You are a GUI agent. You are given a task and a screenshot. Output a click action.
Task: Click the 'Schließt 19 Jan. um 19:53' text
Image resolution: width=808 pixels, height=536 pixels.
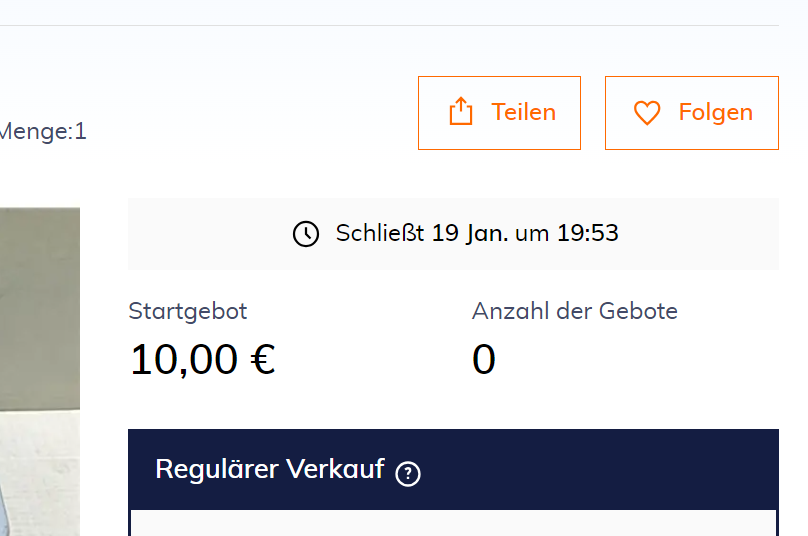coord(477,233)
